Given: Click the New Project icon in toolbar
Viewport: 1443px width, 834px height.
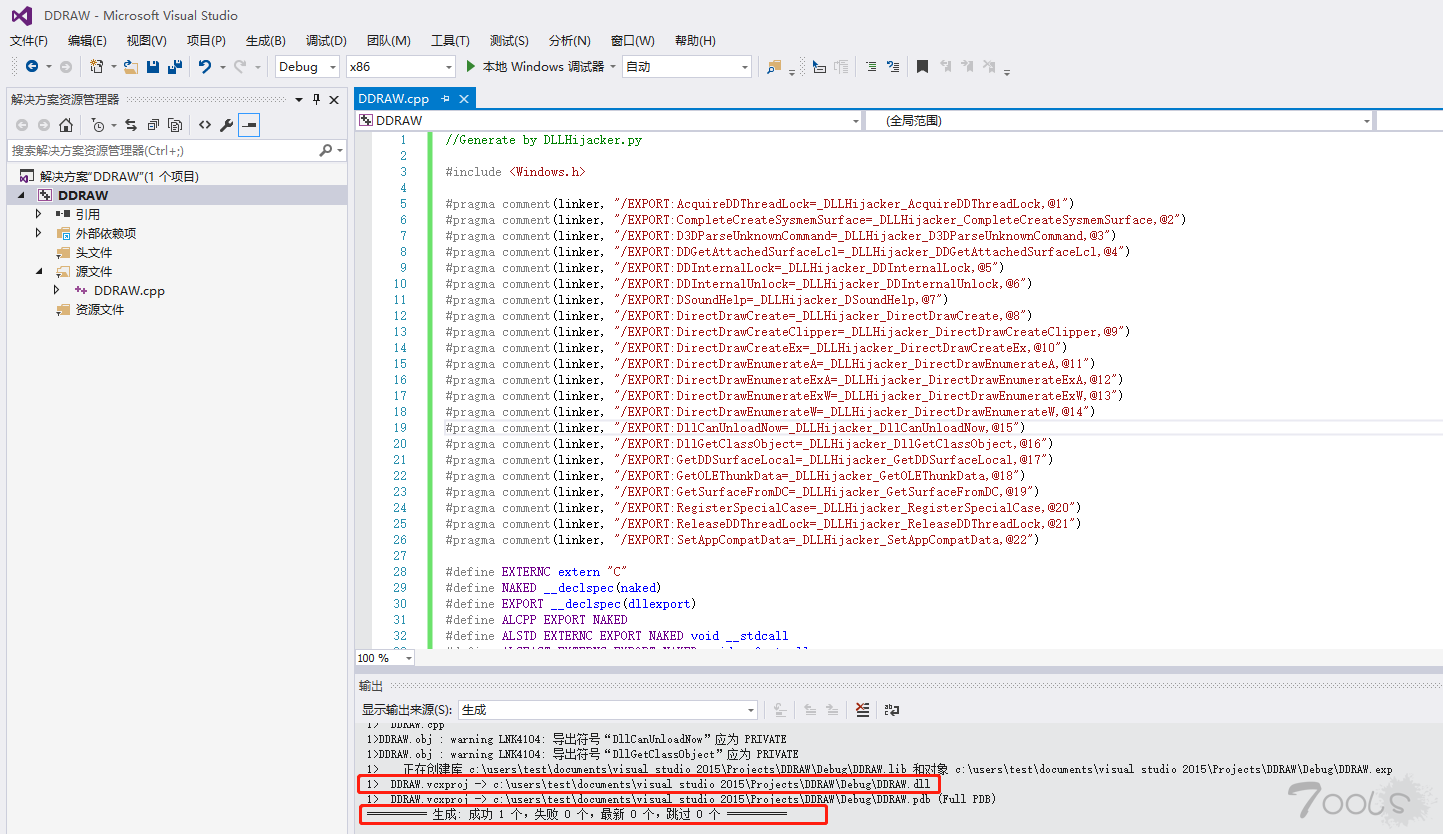Looking at the screenshot, I should (x=96, y=67).
